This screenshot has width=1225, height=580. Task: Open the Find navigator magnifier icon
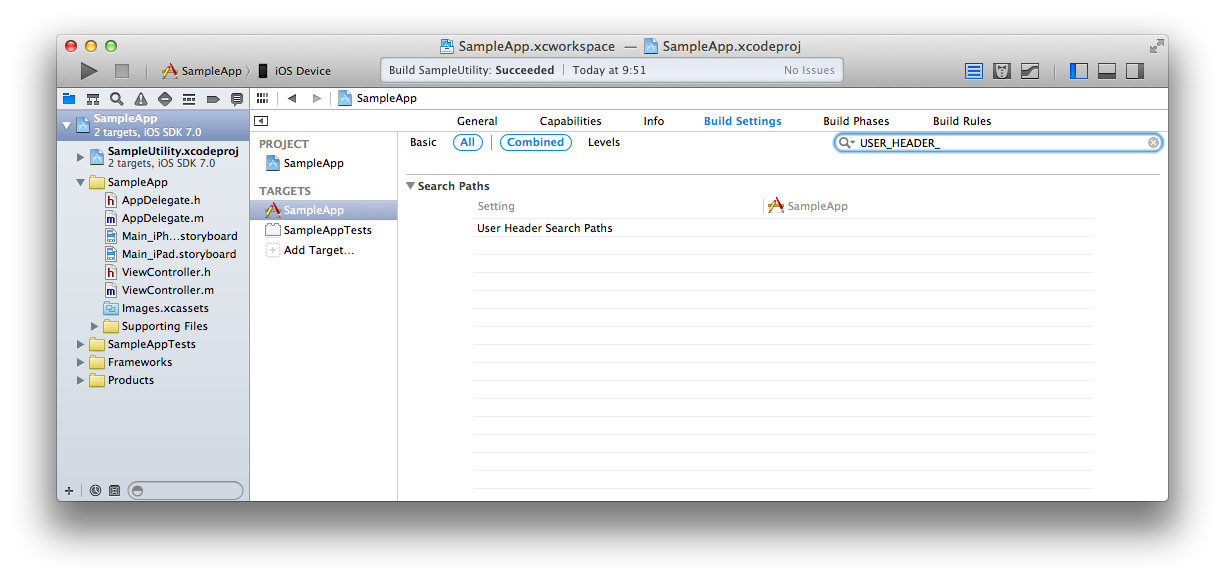pos(117,99)
